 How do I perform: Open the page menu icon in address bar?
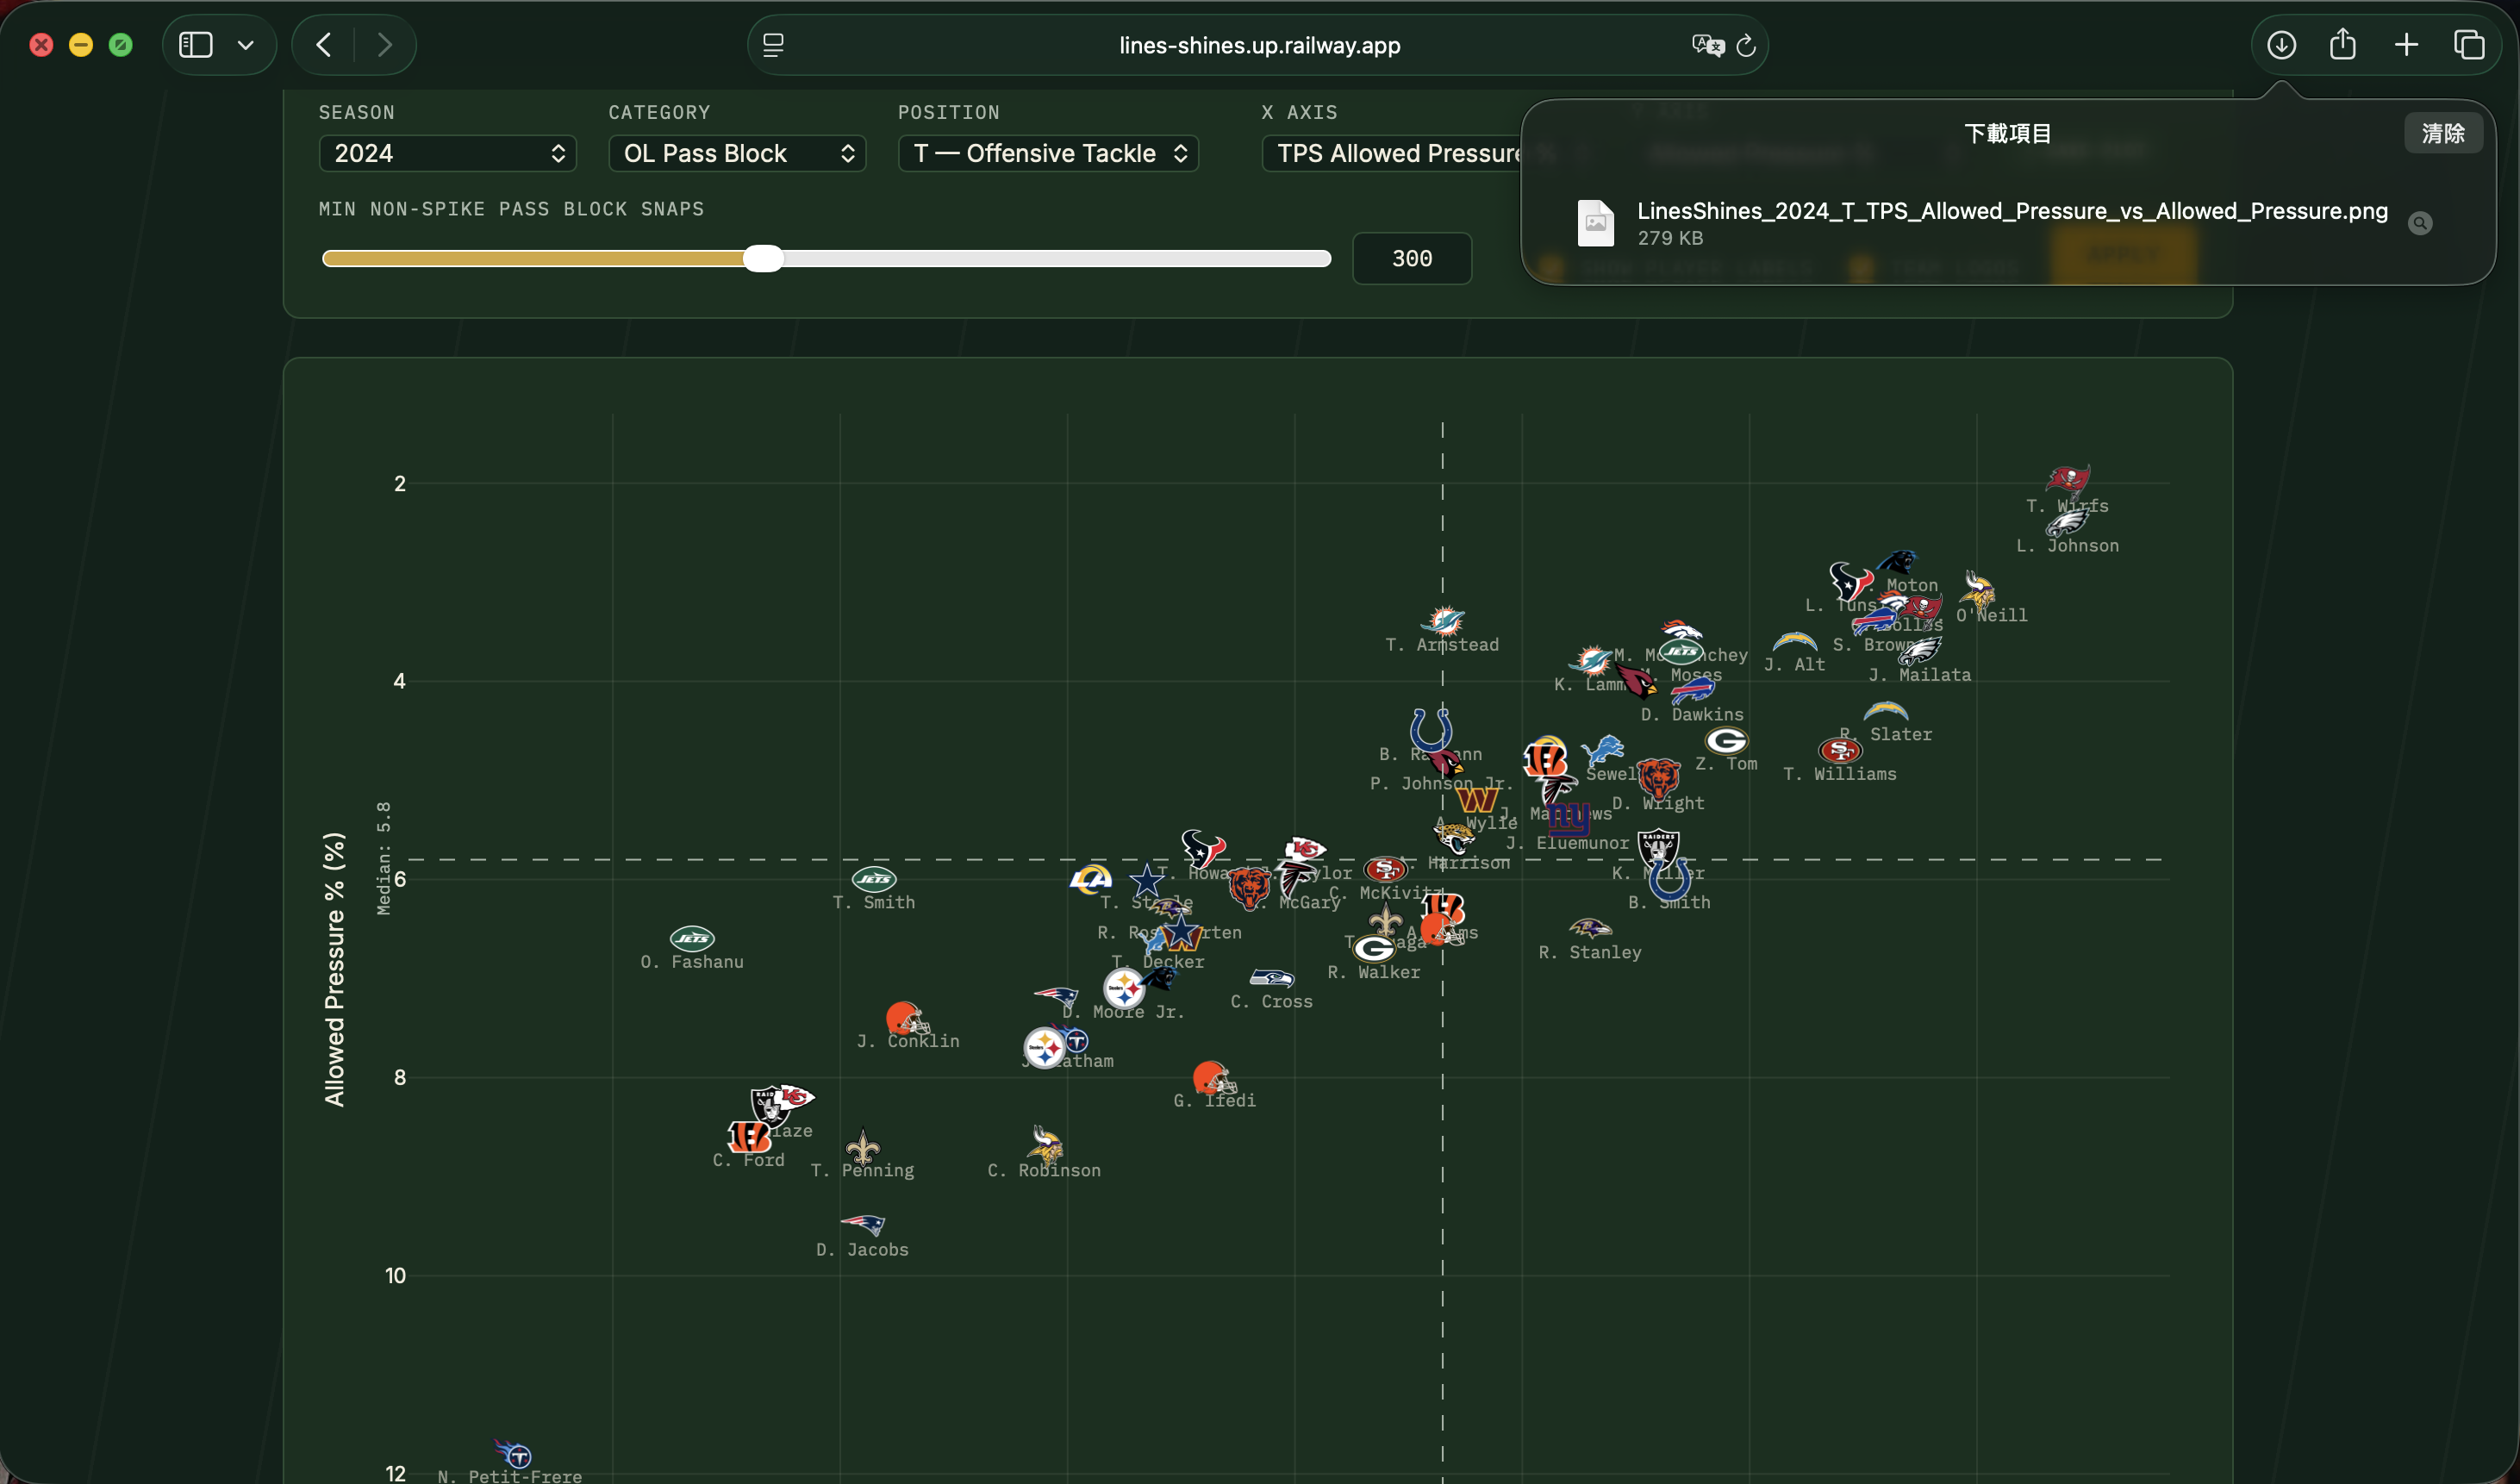click(773, 45)
